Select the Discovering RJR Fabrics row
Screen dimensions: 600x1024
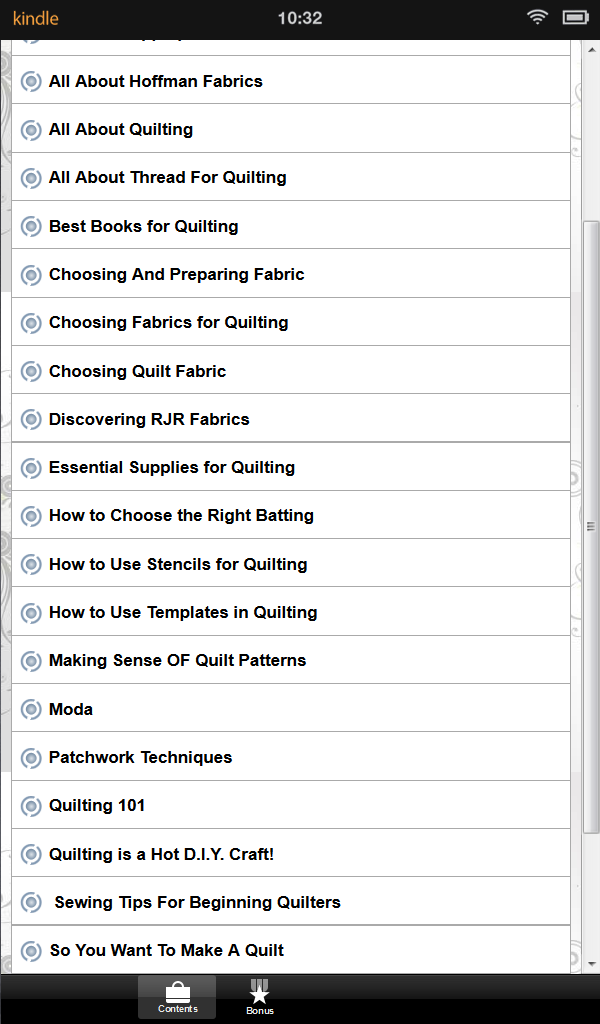[148, 418]
